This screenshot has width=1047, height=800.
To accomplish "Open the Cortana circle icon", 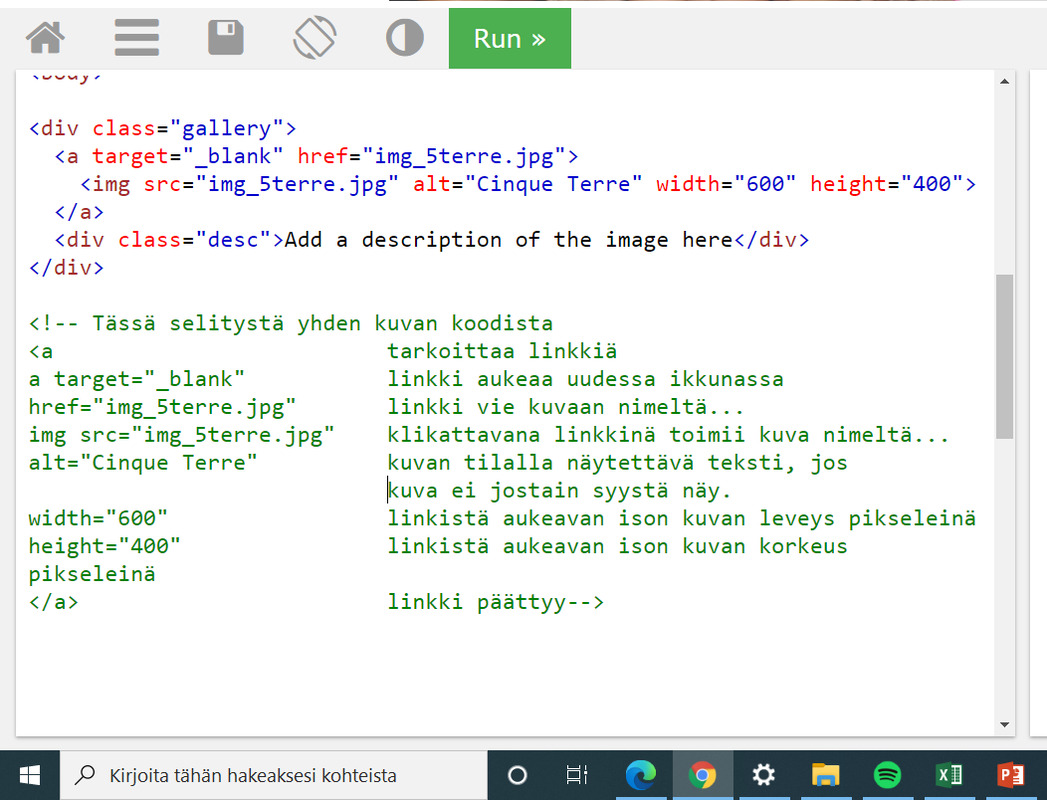I will click(x=517, y=775).
